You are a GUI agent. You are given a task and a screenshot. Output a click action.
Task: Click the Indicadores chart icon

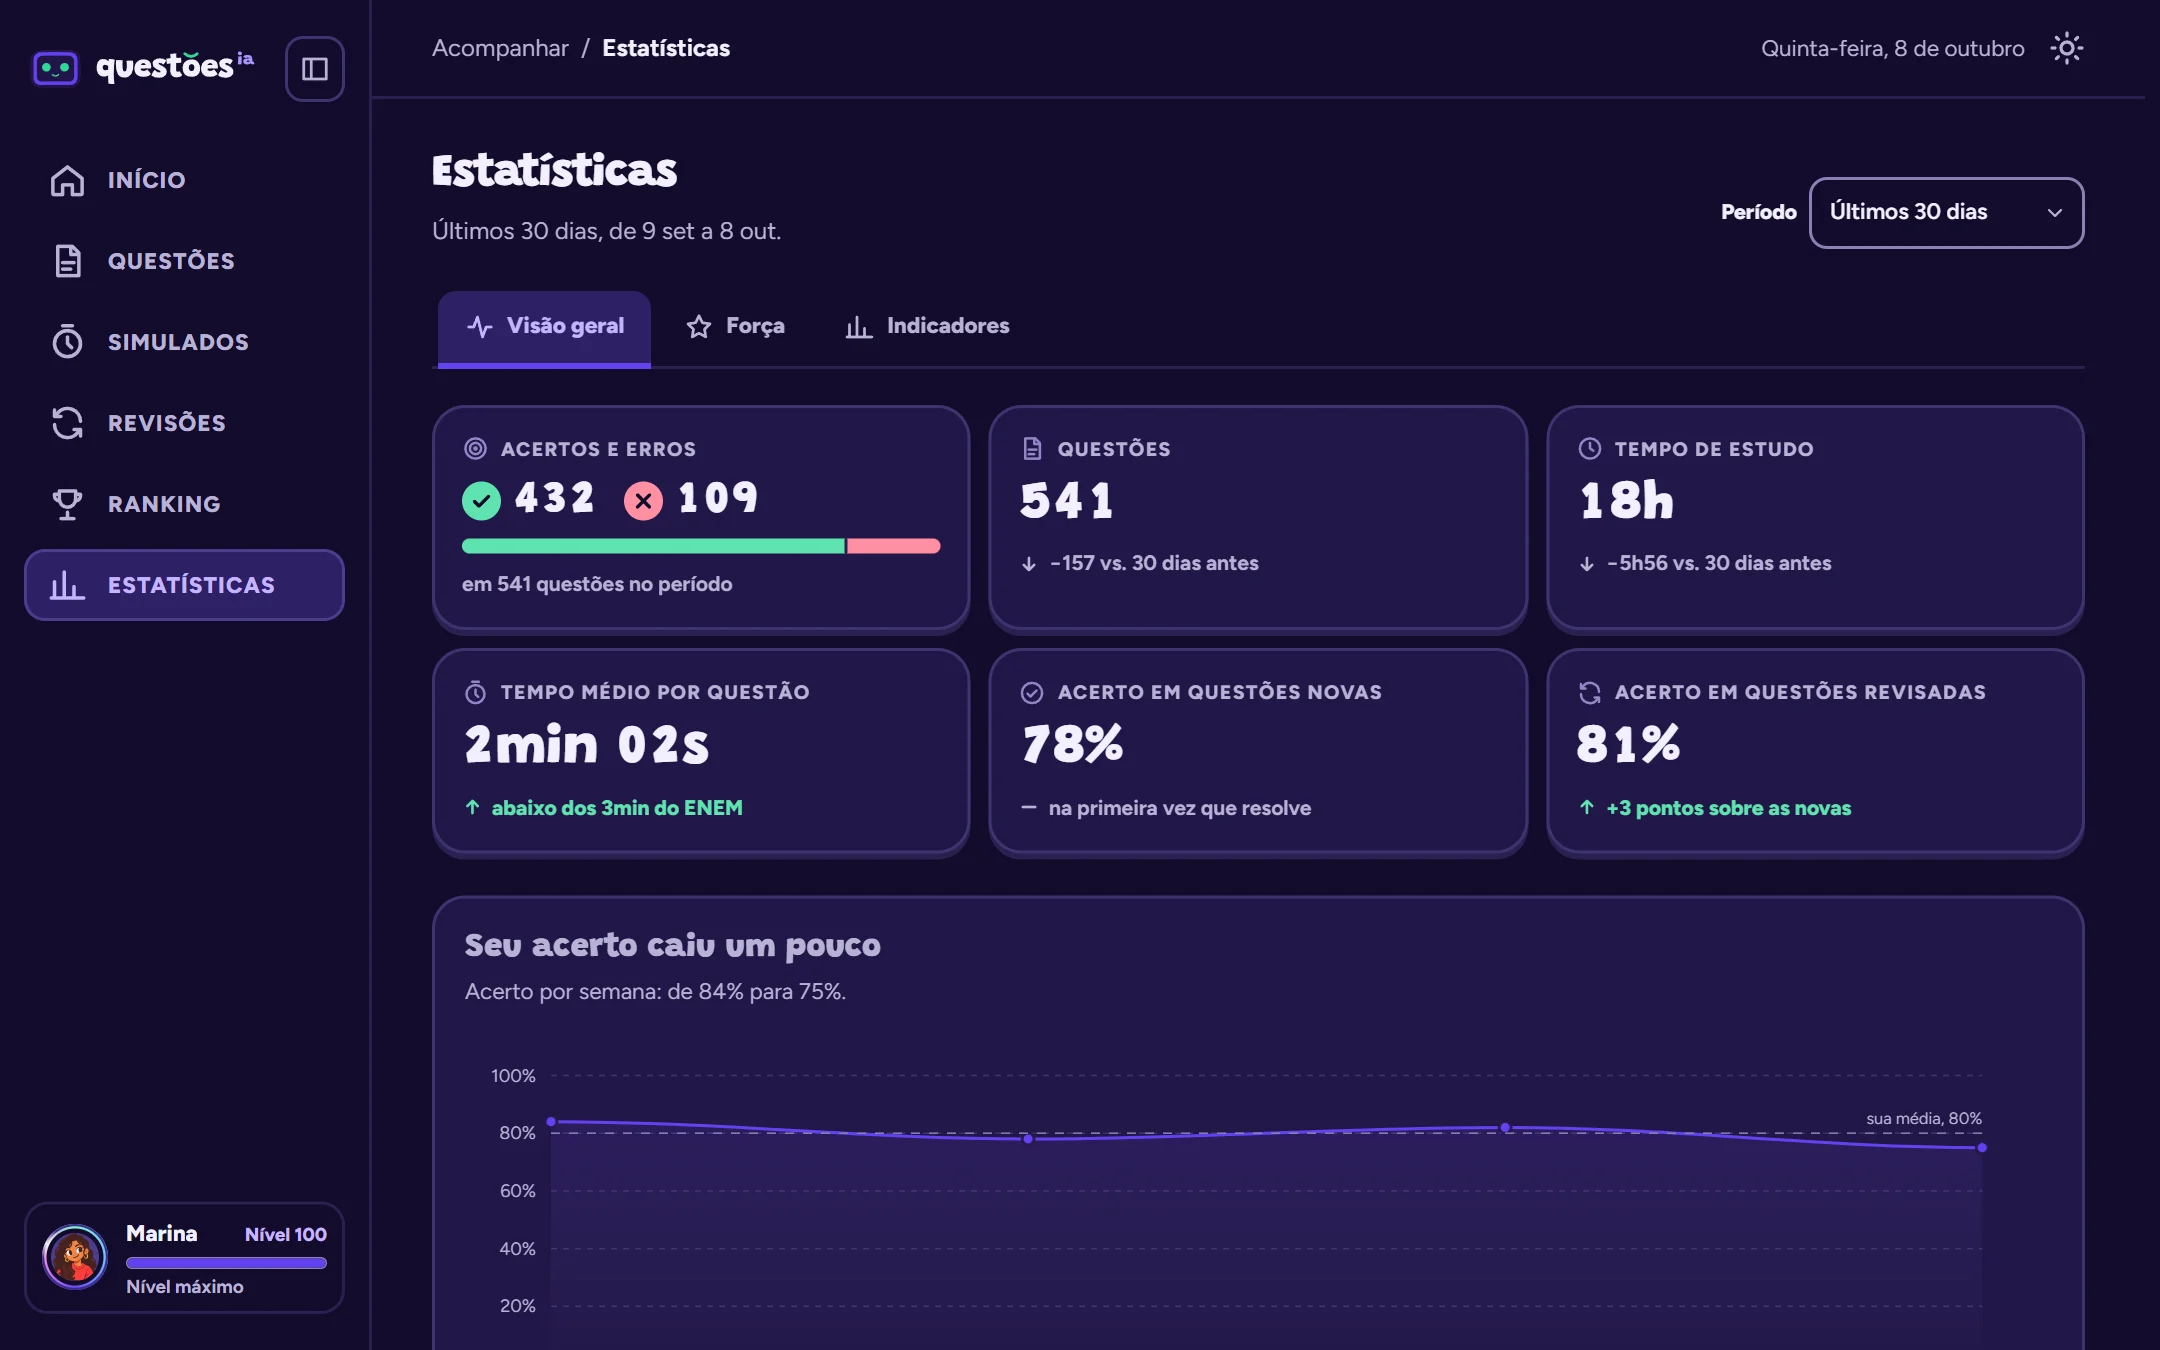coord(858,326)
